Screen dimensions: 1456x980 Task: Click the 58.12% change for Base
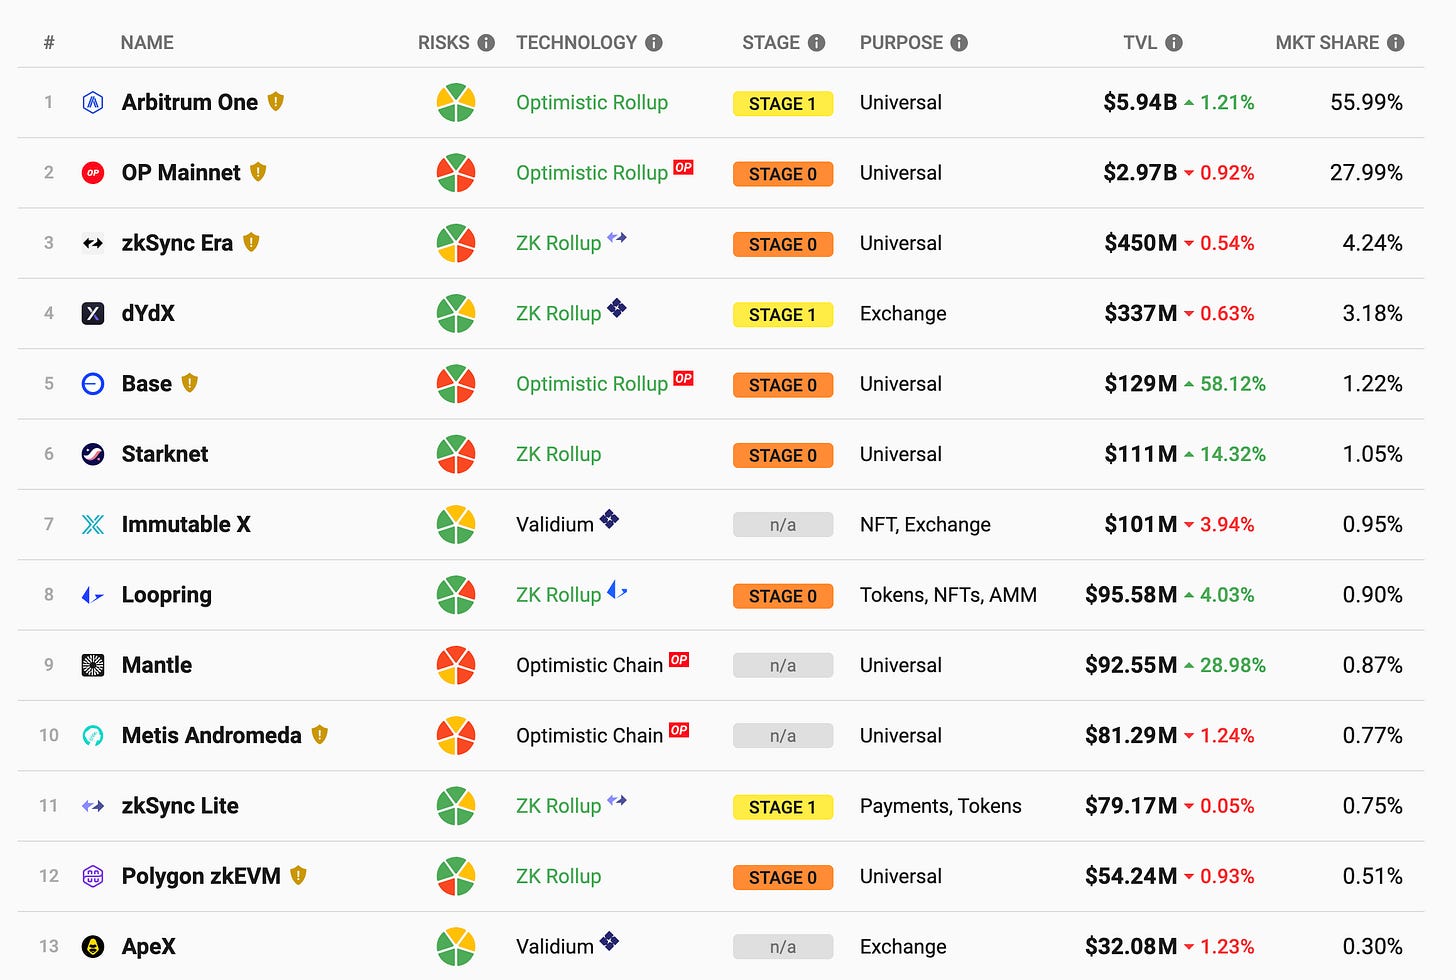tap(1233, 384)
